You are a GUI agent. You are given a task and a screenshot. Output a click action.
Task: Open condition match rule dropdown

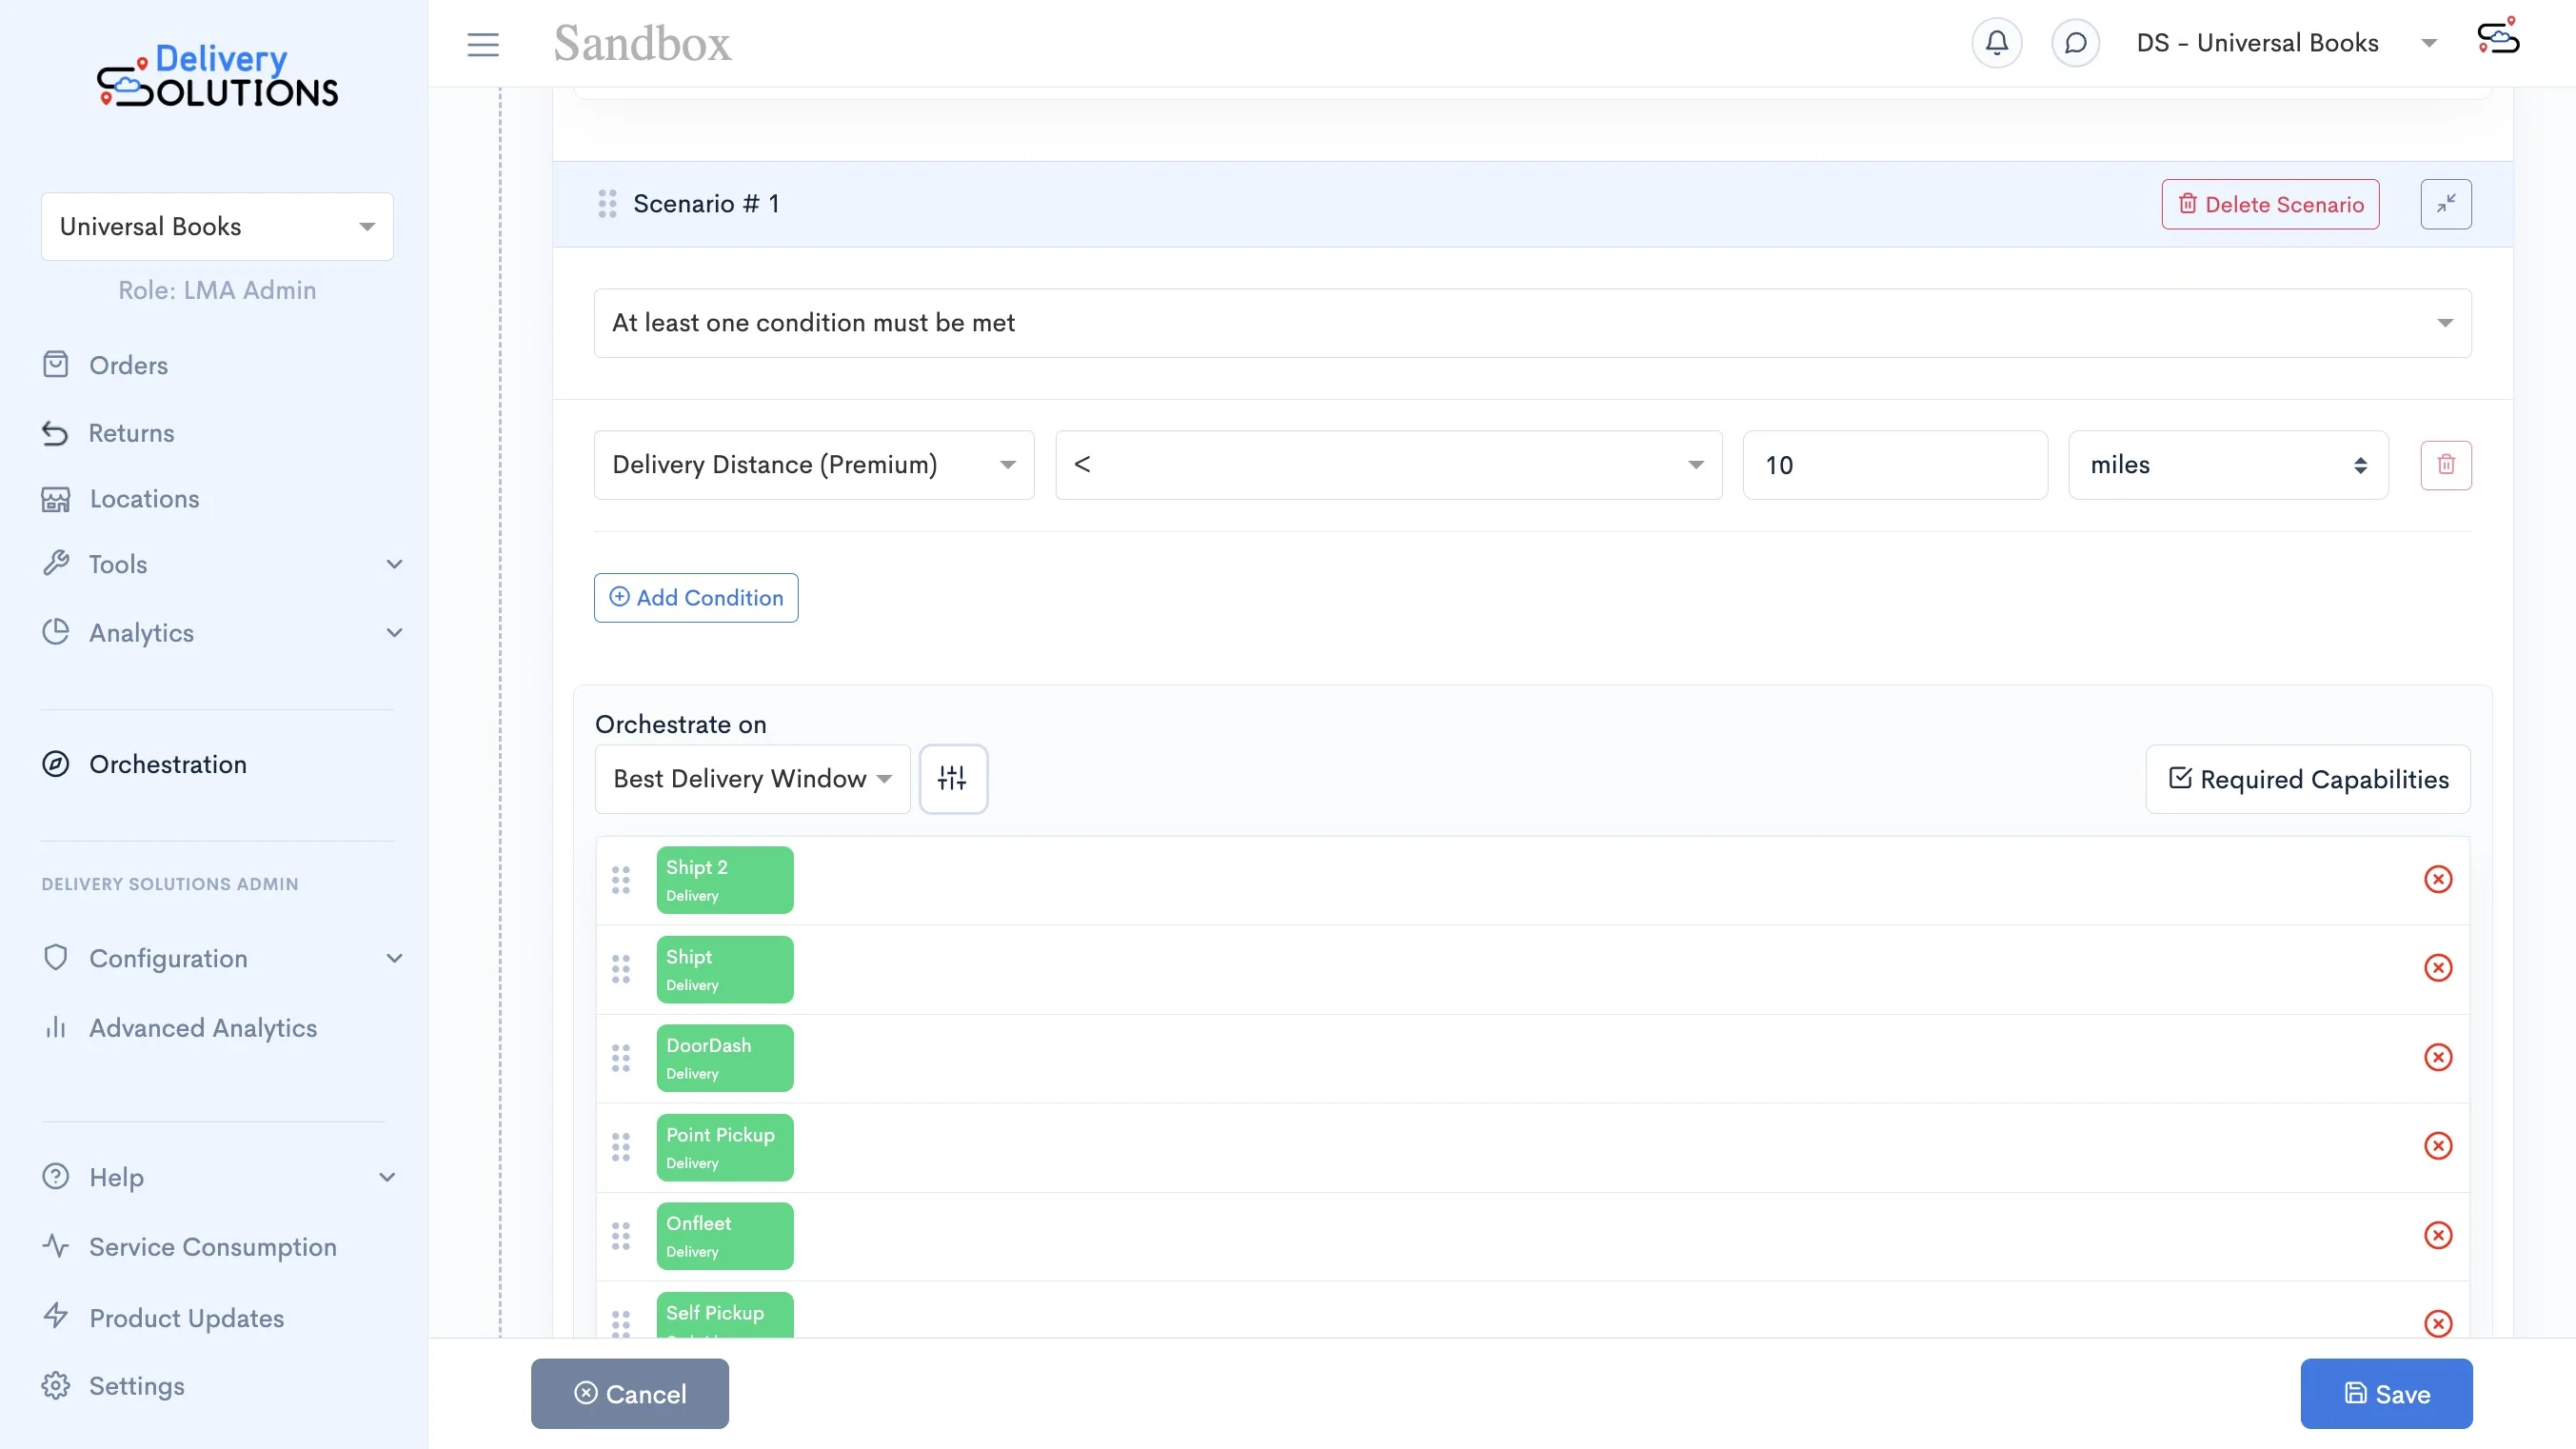(x=1532, y=323)
